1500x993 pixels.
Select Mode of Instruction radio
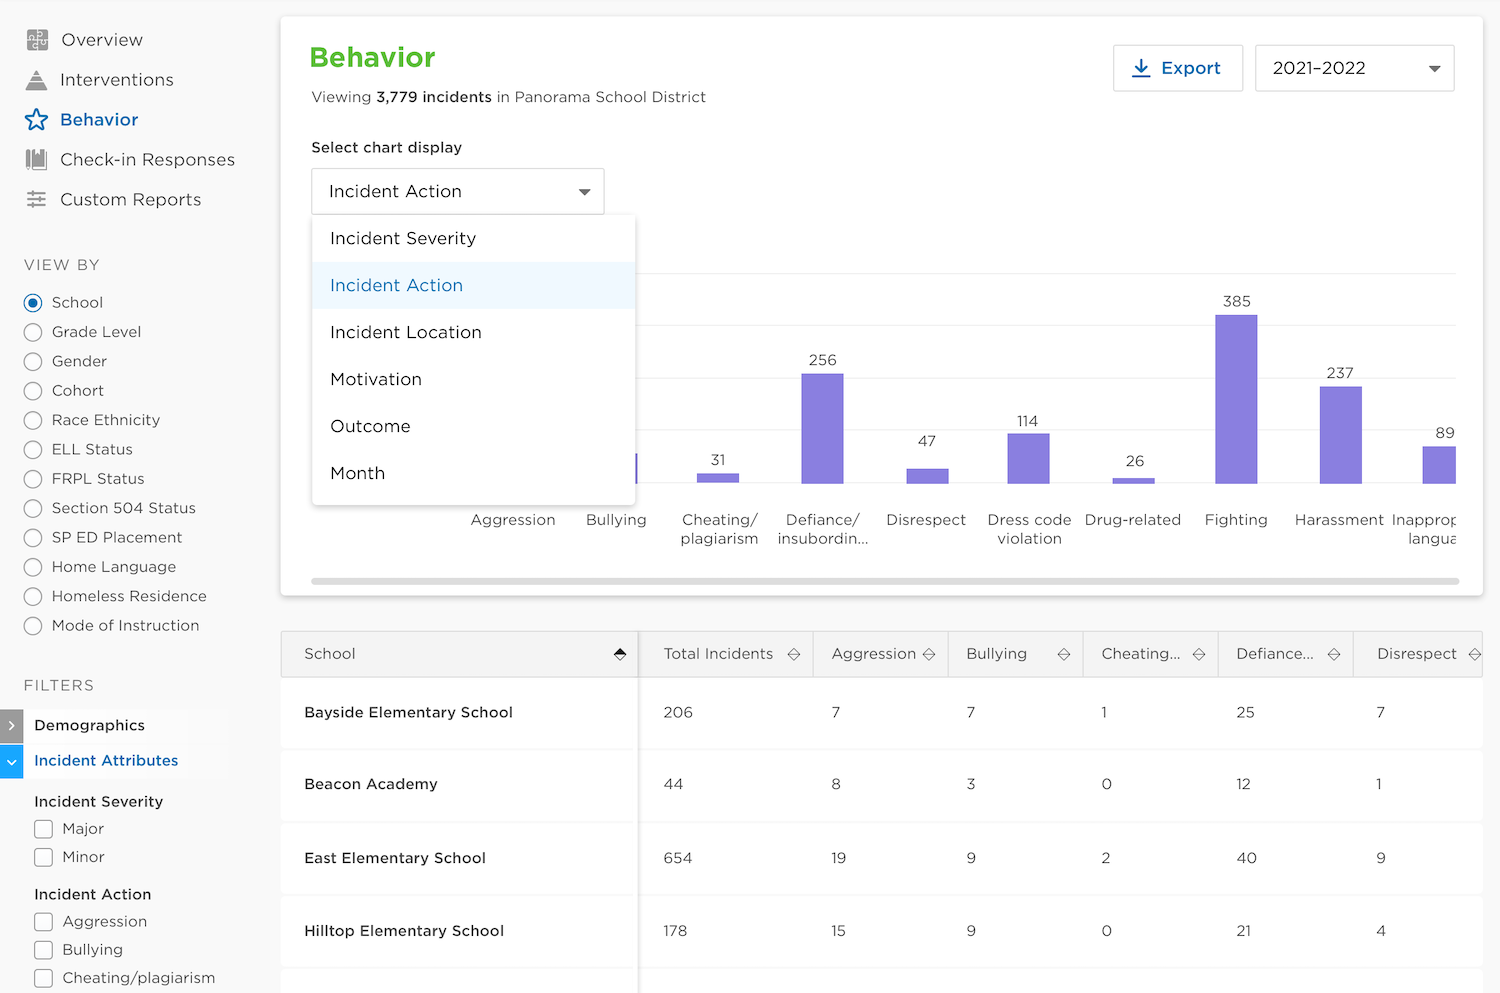pyautogui.click(x=33, y=626)
